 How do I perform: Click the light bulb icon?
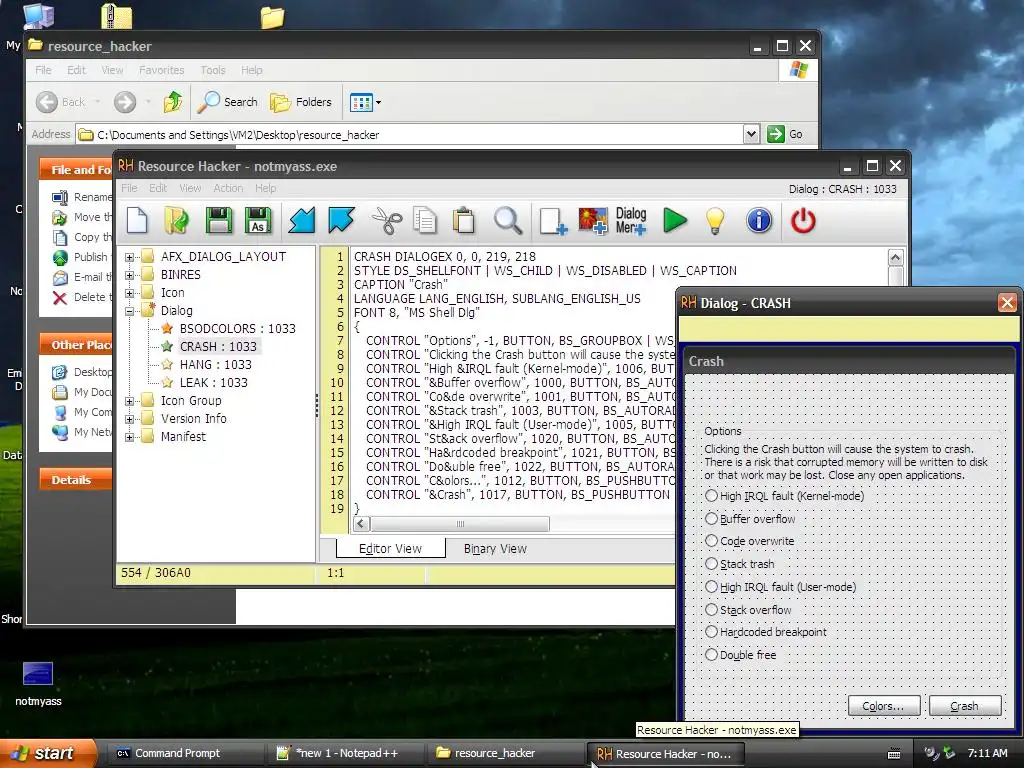click(715, 220)
